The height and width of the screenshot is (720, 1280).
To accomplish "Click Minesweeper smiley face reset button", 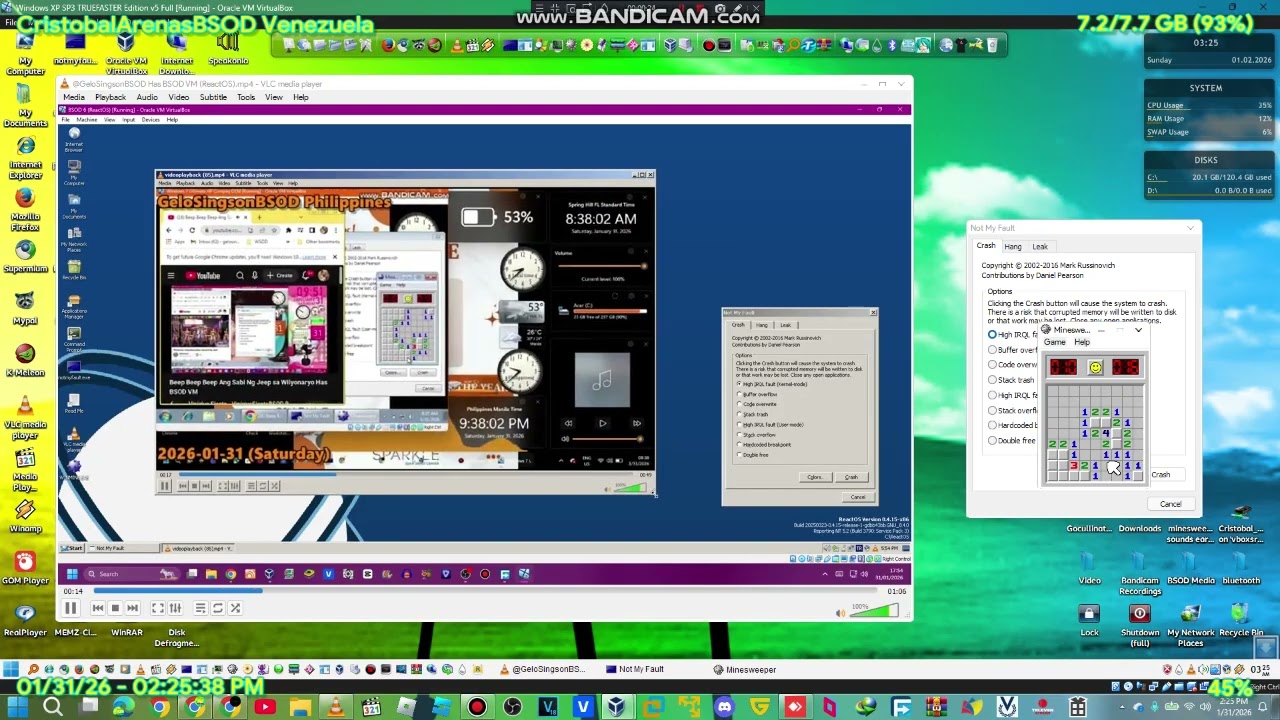I will 1095,368.
